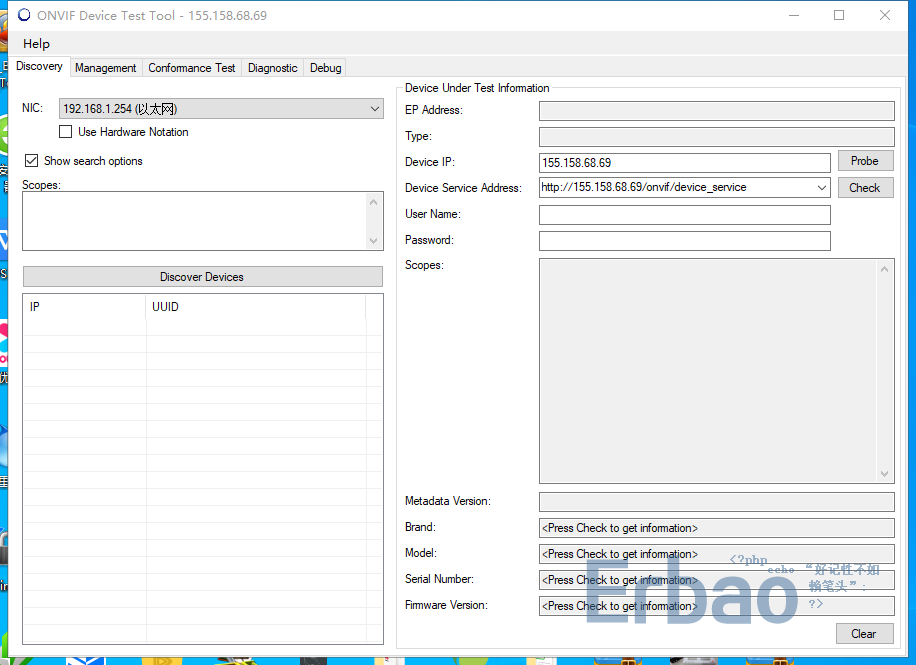Enable Use Hardware Notation checkbox

(x=65, y=132)
